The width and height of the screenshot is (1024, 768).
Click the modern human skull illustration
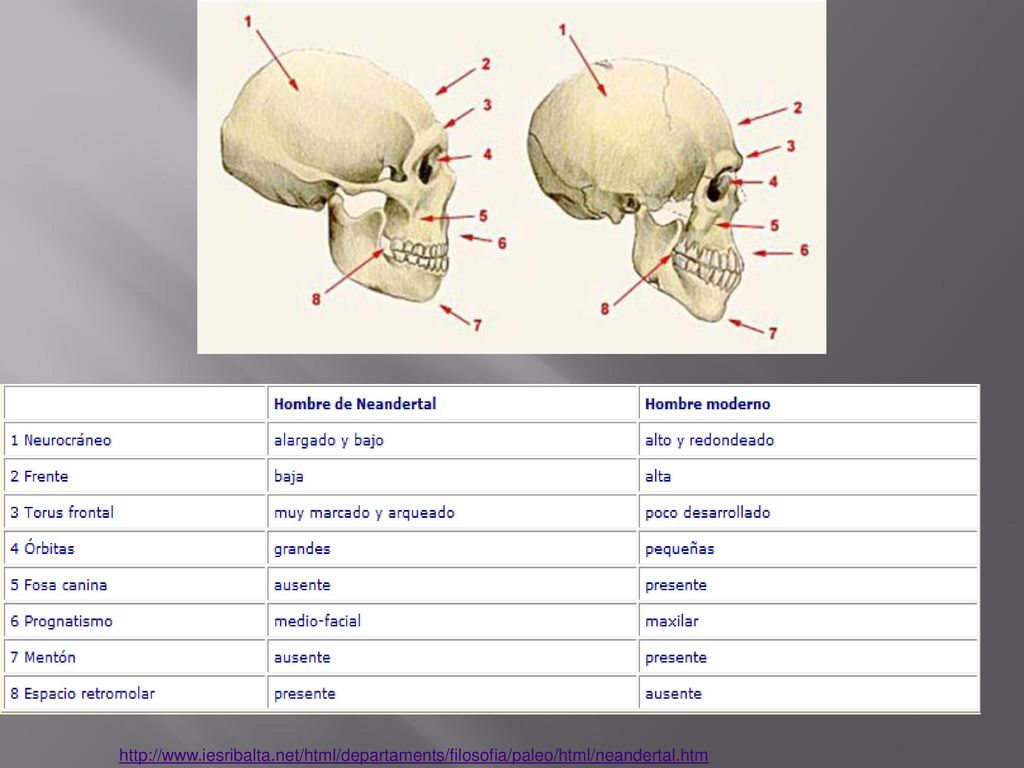[637, 188]
